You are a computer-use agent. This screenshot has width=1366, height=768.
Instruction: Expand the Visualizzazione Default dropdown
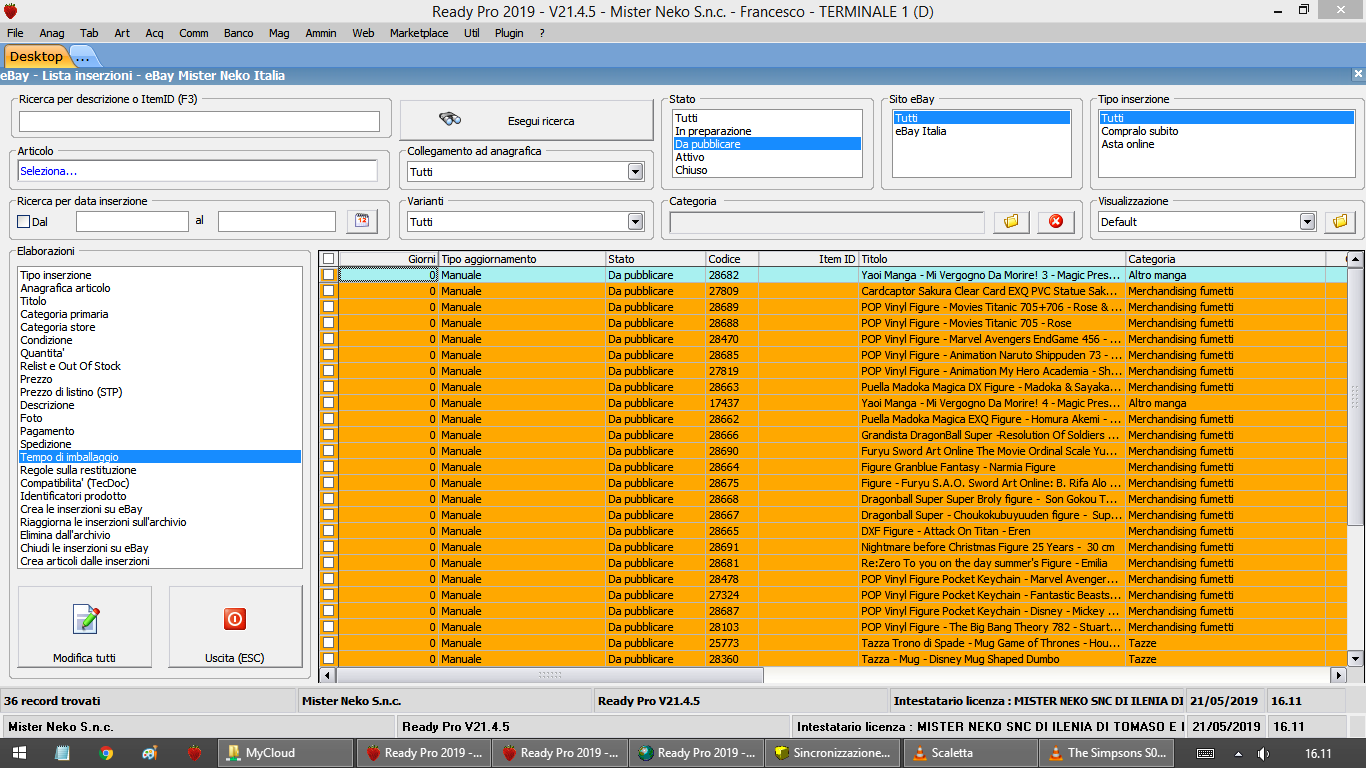pyautogui.click(x=1306, y=222)
